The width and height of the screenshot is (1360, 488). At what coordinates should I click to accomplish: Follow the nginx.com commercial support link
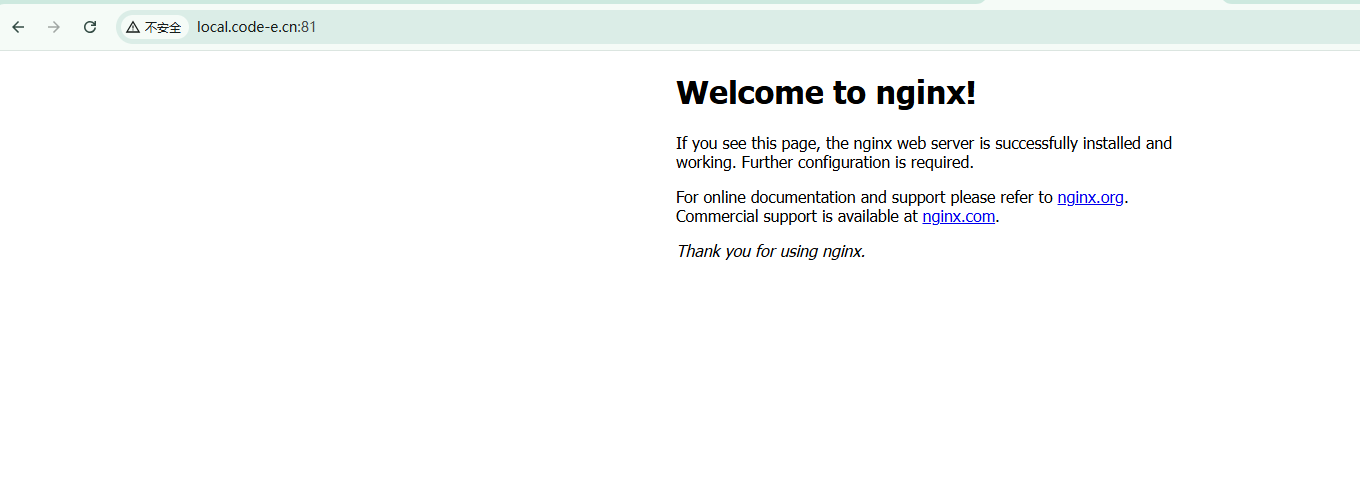[958, 216]
